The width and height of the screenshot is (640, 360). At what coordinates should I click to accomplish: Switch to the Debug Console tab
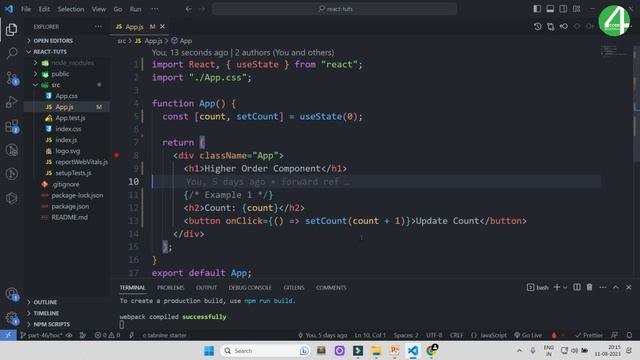click(250, 287)
